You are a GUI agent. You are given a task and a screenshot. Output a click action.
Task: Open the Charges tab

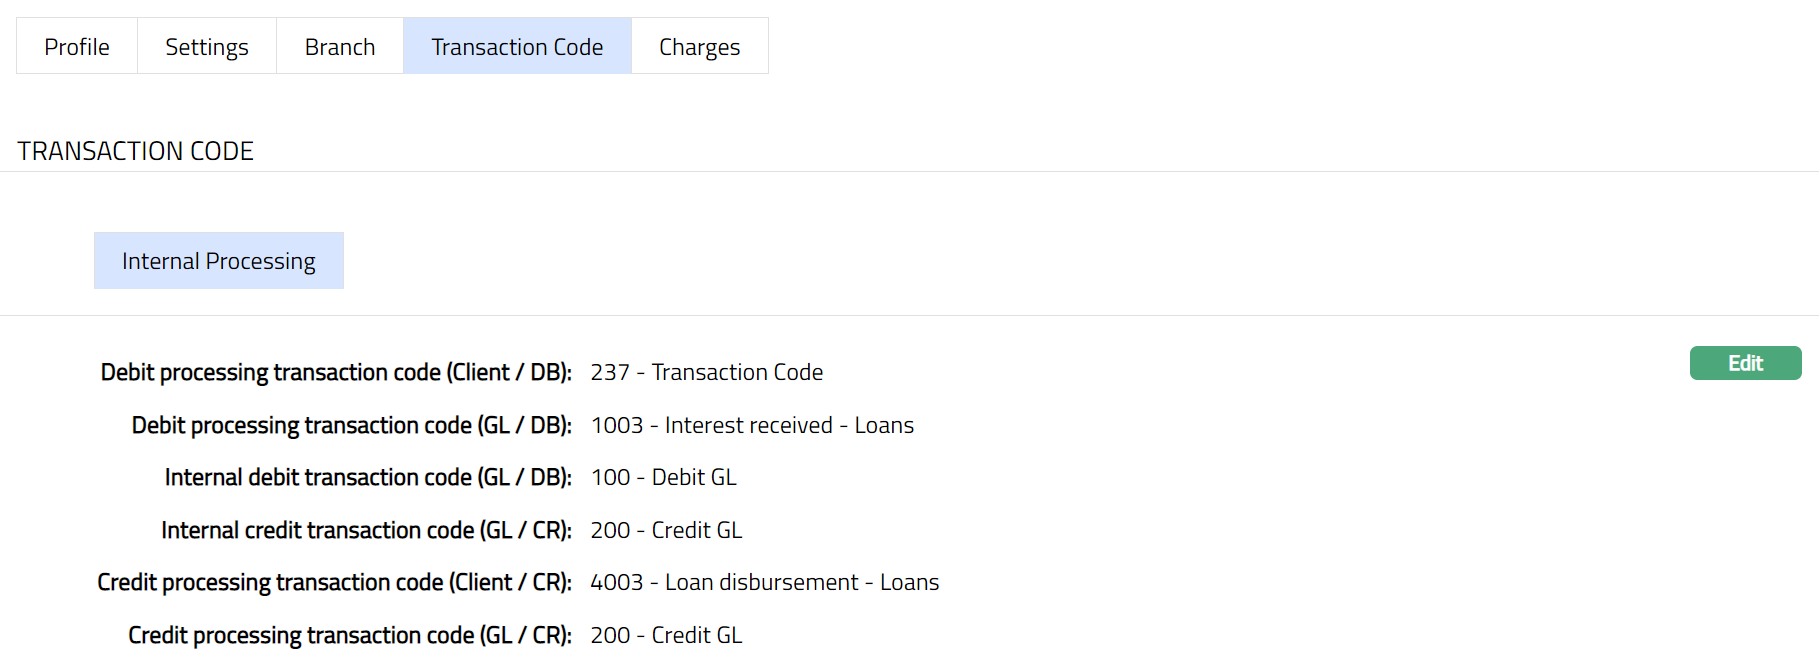[699, 47]
